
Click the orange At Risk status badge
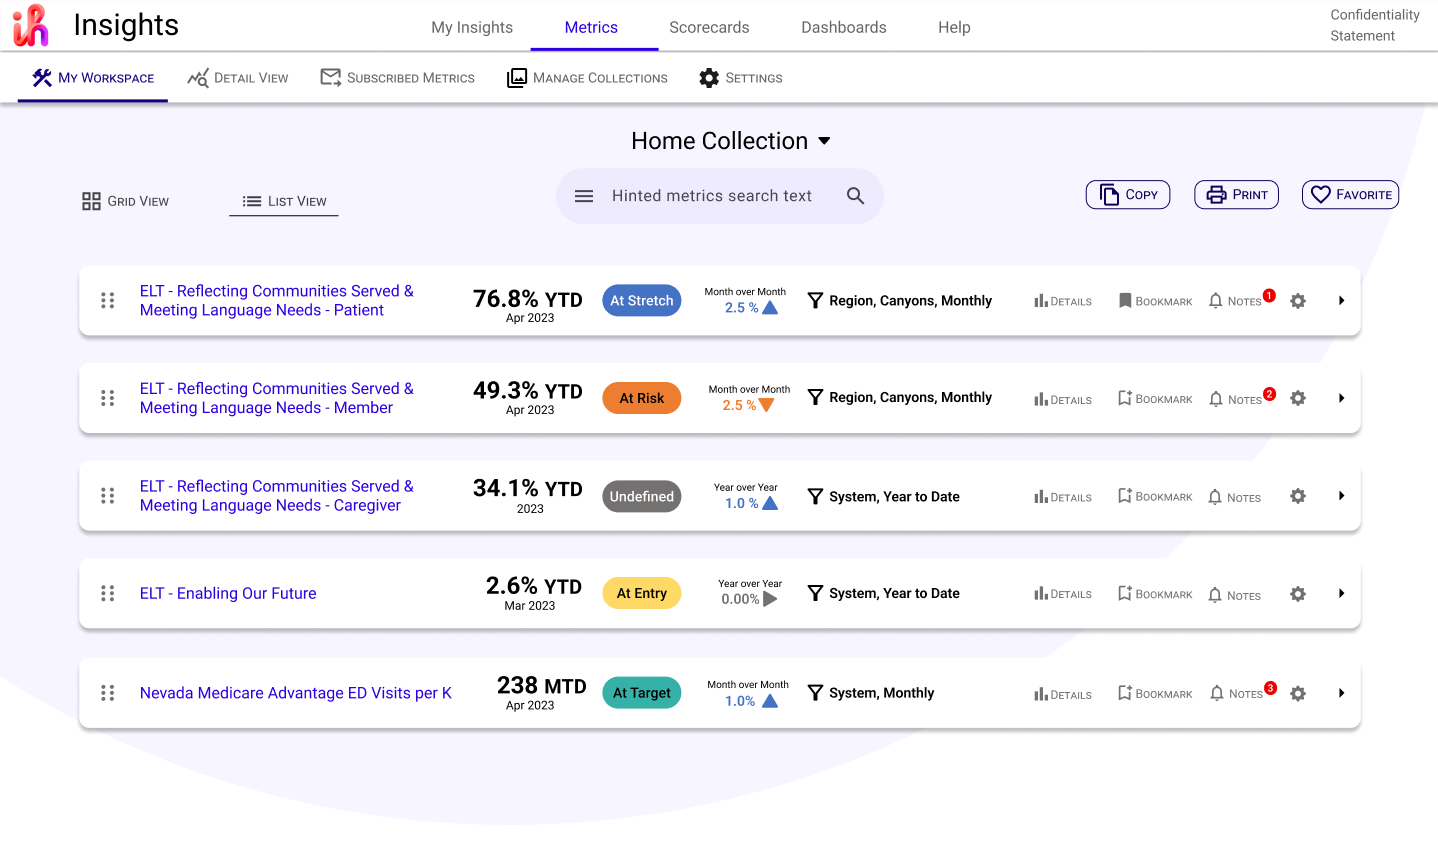(x=641, y=398)
